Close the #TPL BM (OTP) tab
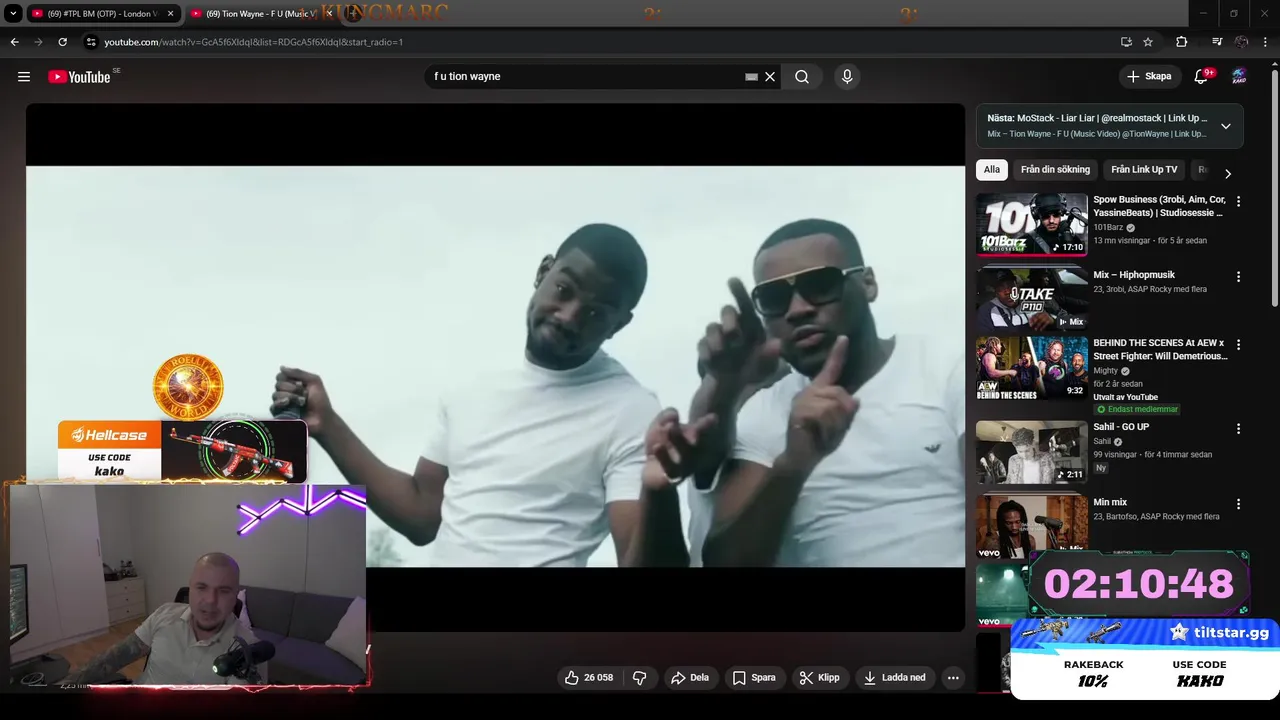 click(170, 14)
